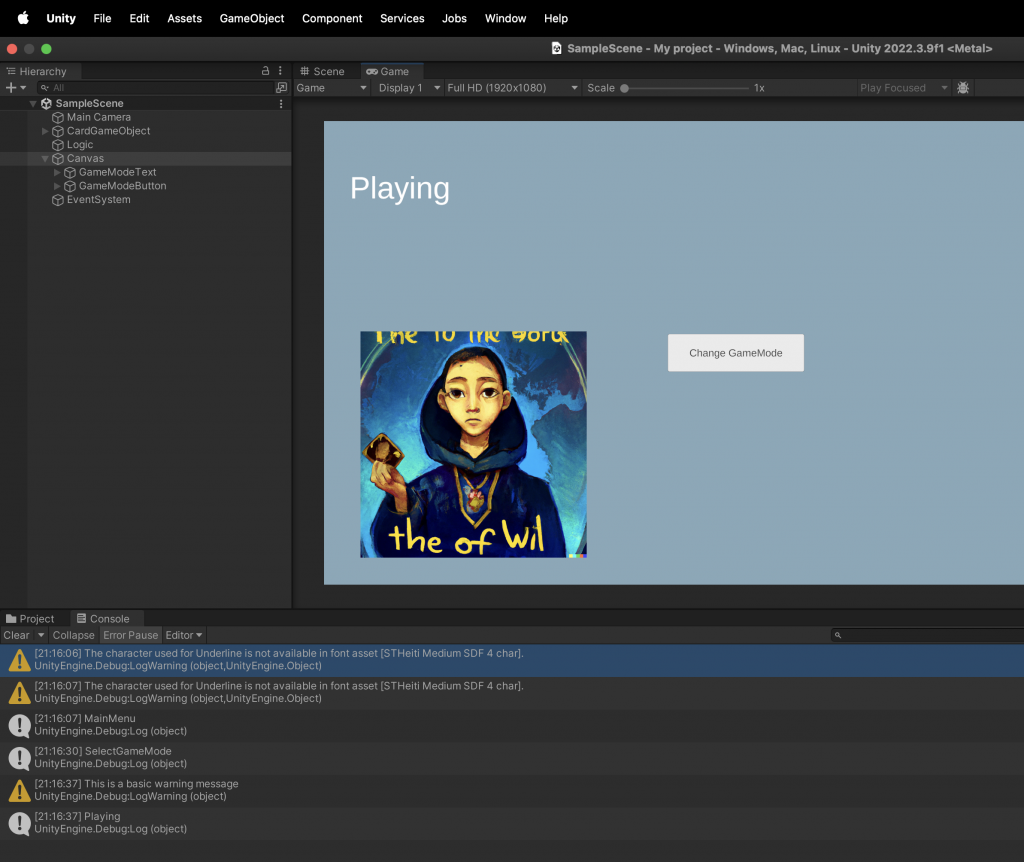Click the Main Camera cube icon

pyautogui.click(x=57, y=118)
